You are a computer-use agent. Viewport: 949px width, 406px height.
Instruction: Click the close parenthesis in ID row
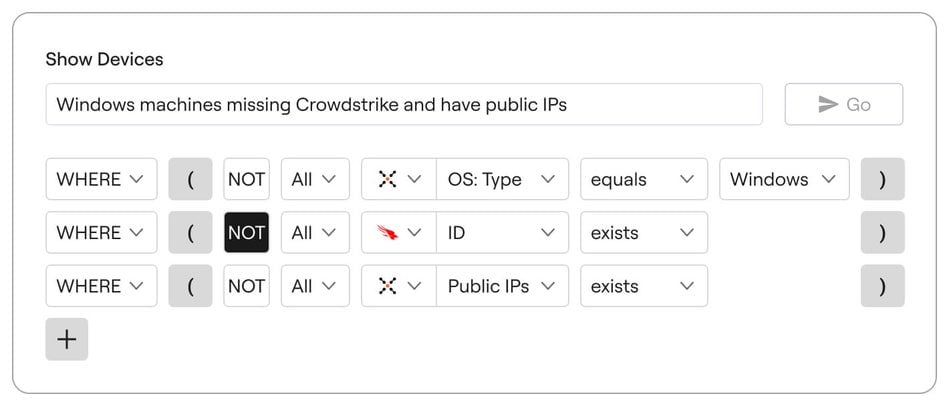point(882,233)
